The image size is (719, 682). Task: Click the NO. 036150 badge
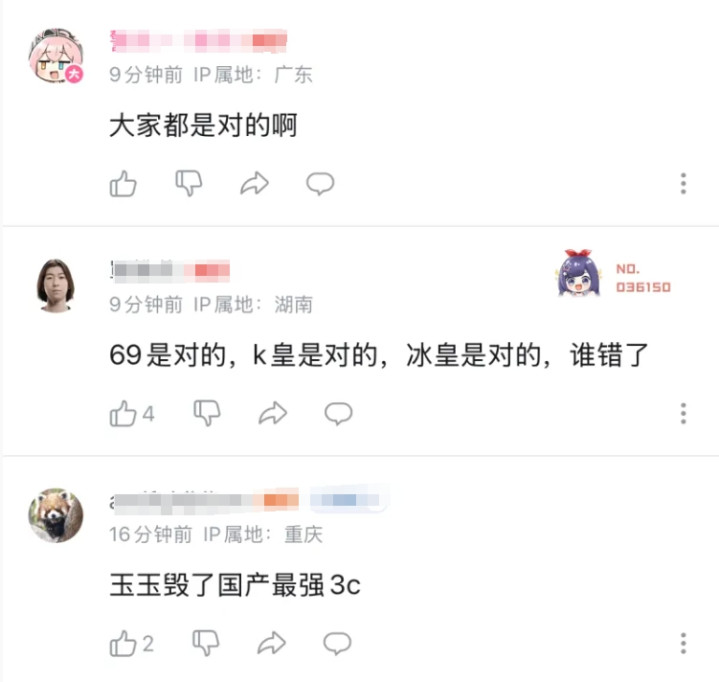(614, 276)
